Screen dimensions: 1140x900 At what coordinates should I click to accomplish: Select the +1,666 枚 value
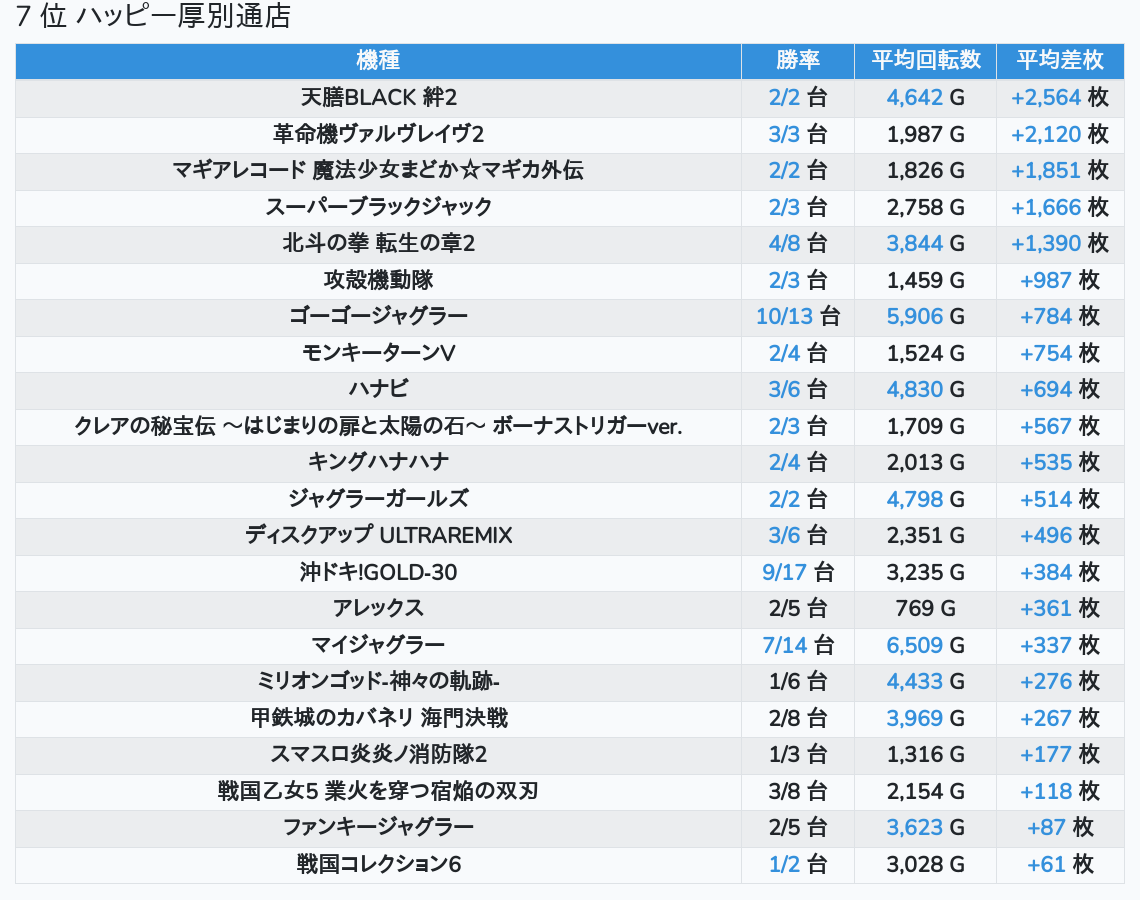[x=1060, y=207]
